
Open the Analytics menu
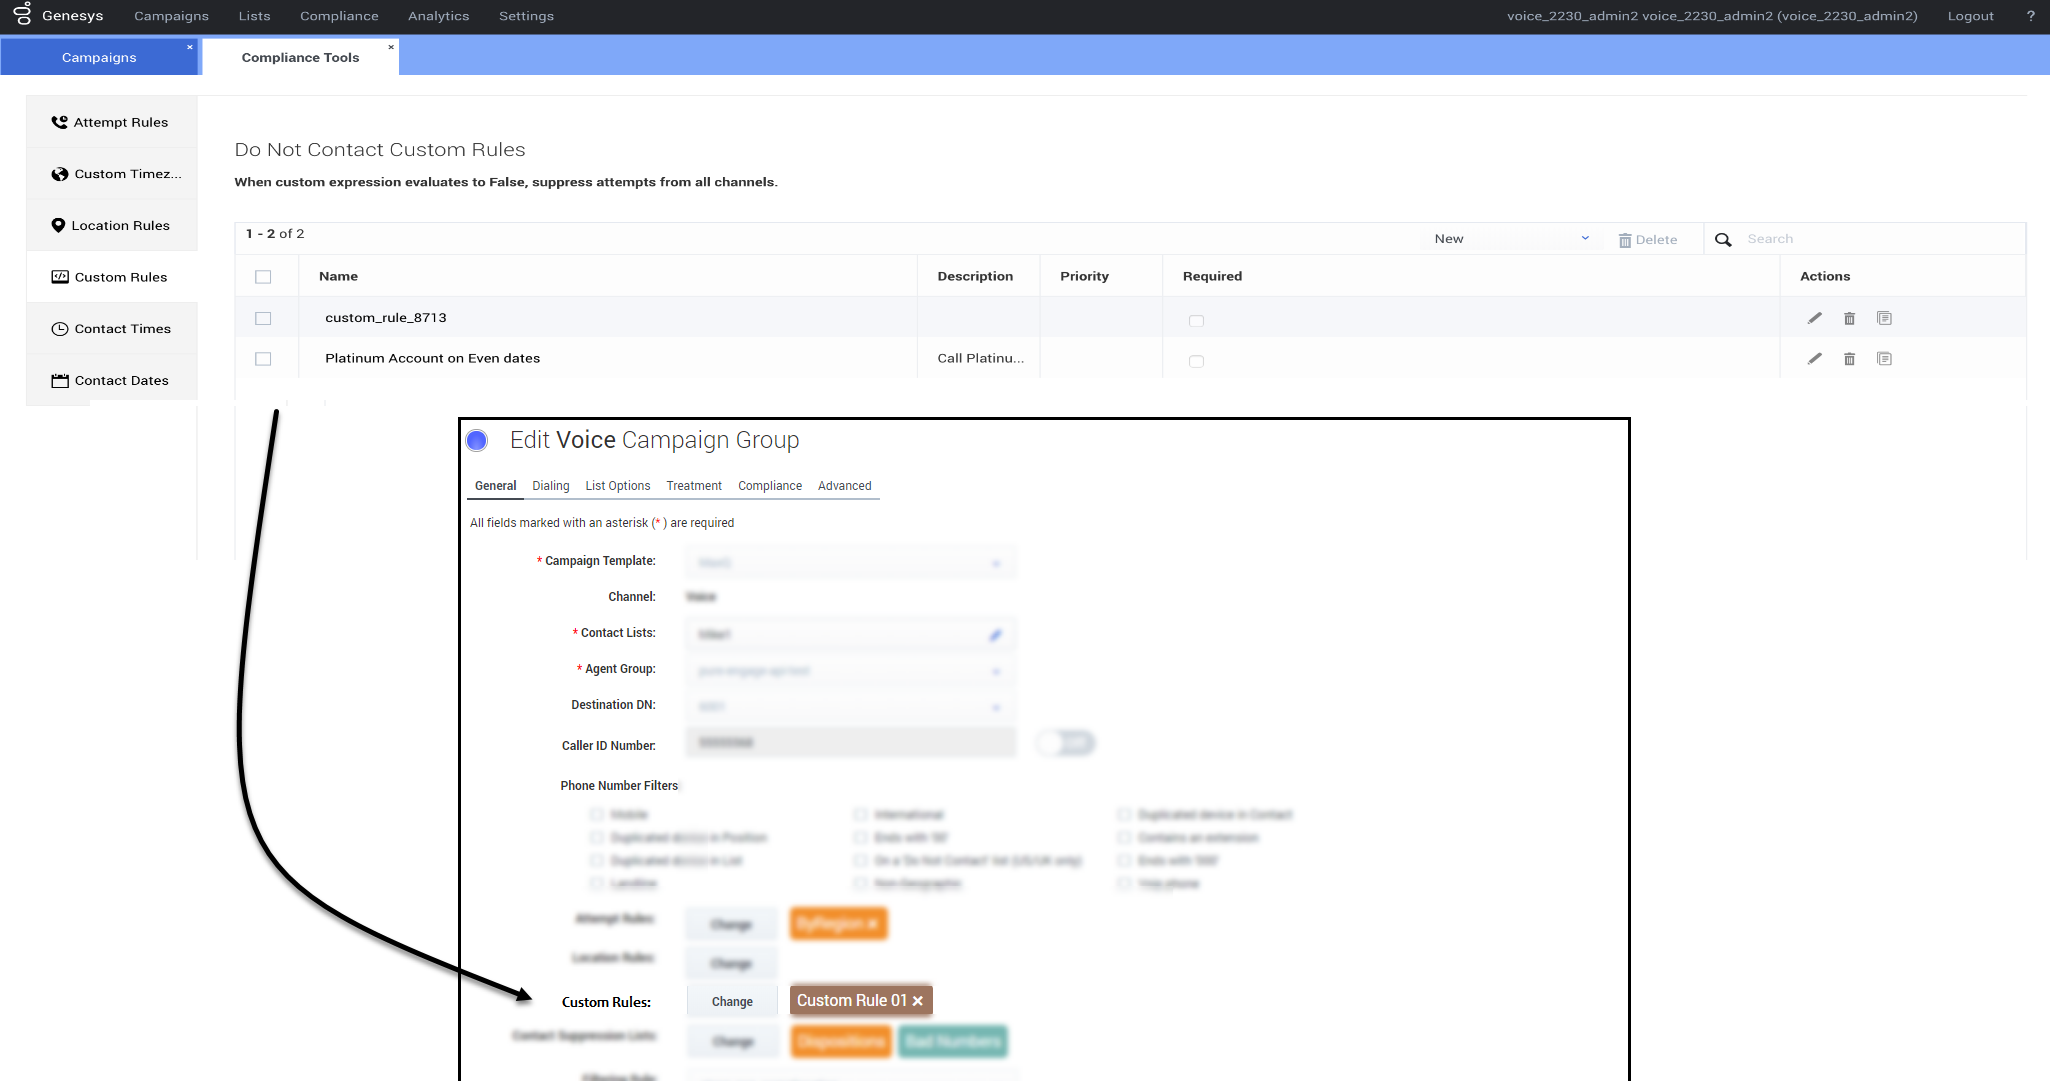pos(438,16)
